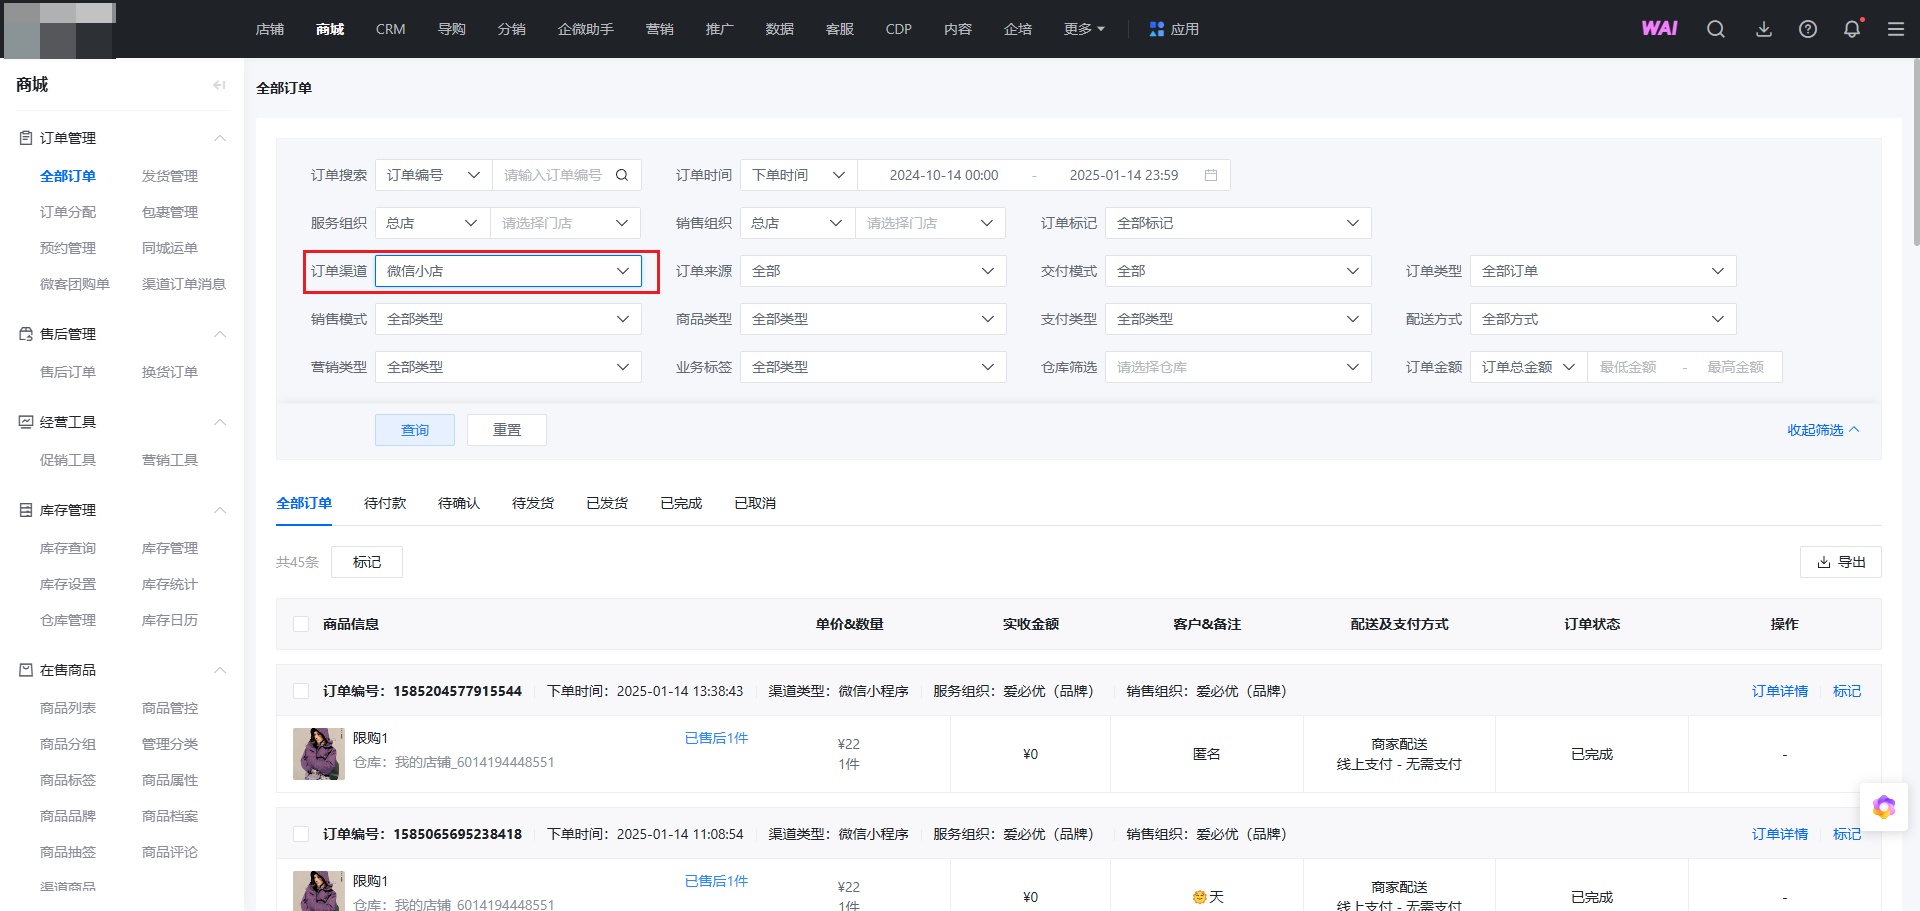Switch to the 待发货 tab
Screen dimensions: 1920x911
(x=533, y=503)
